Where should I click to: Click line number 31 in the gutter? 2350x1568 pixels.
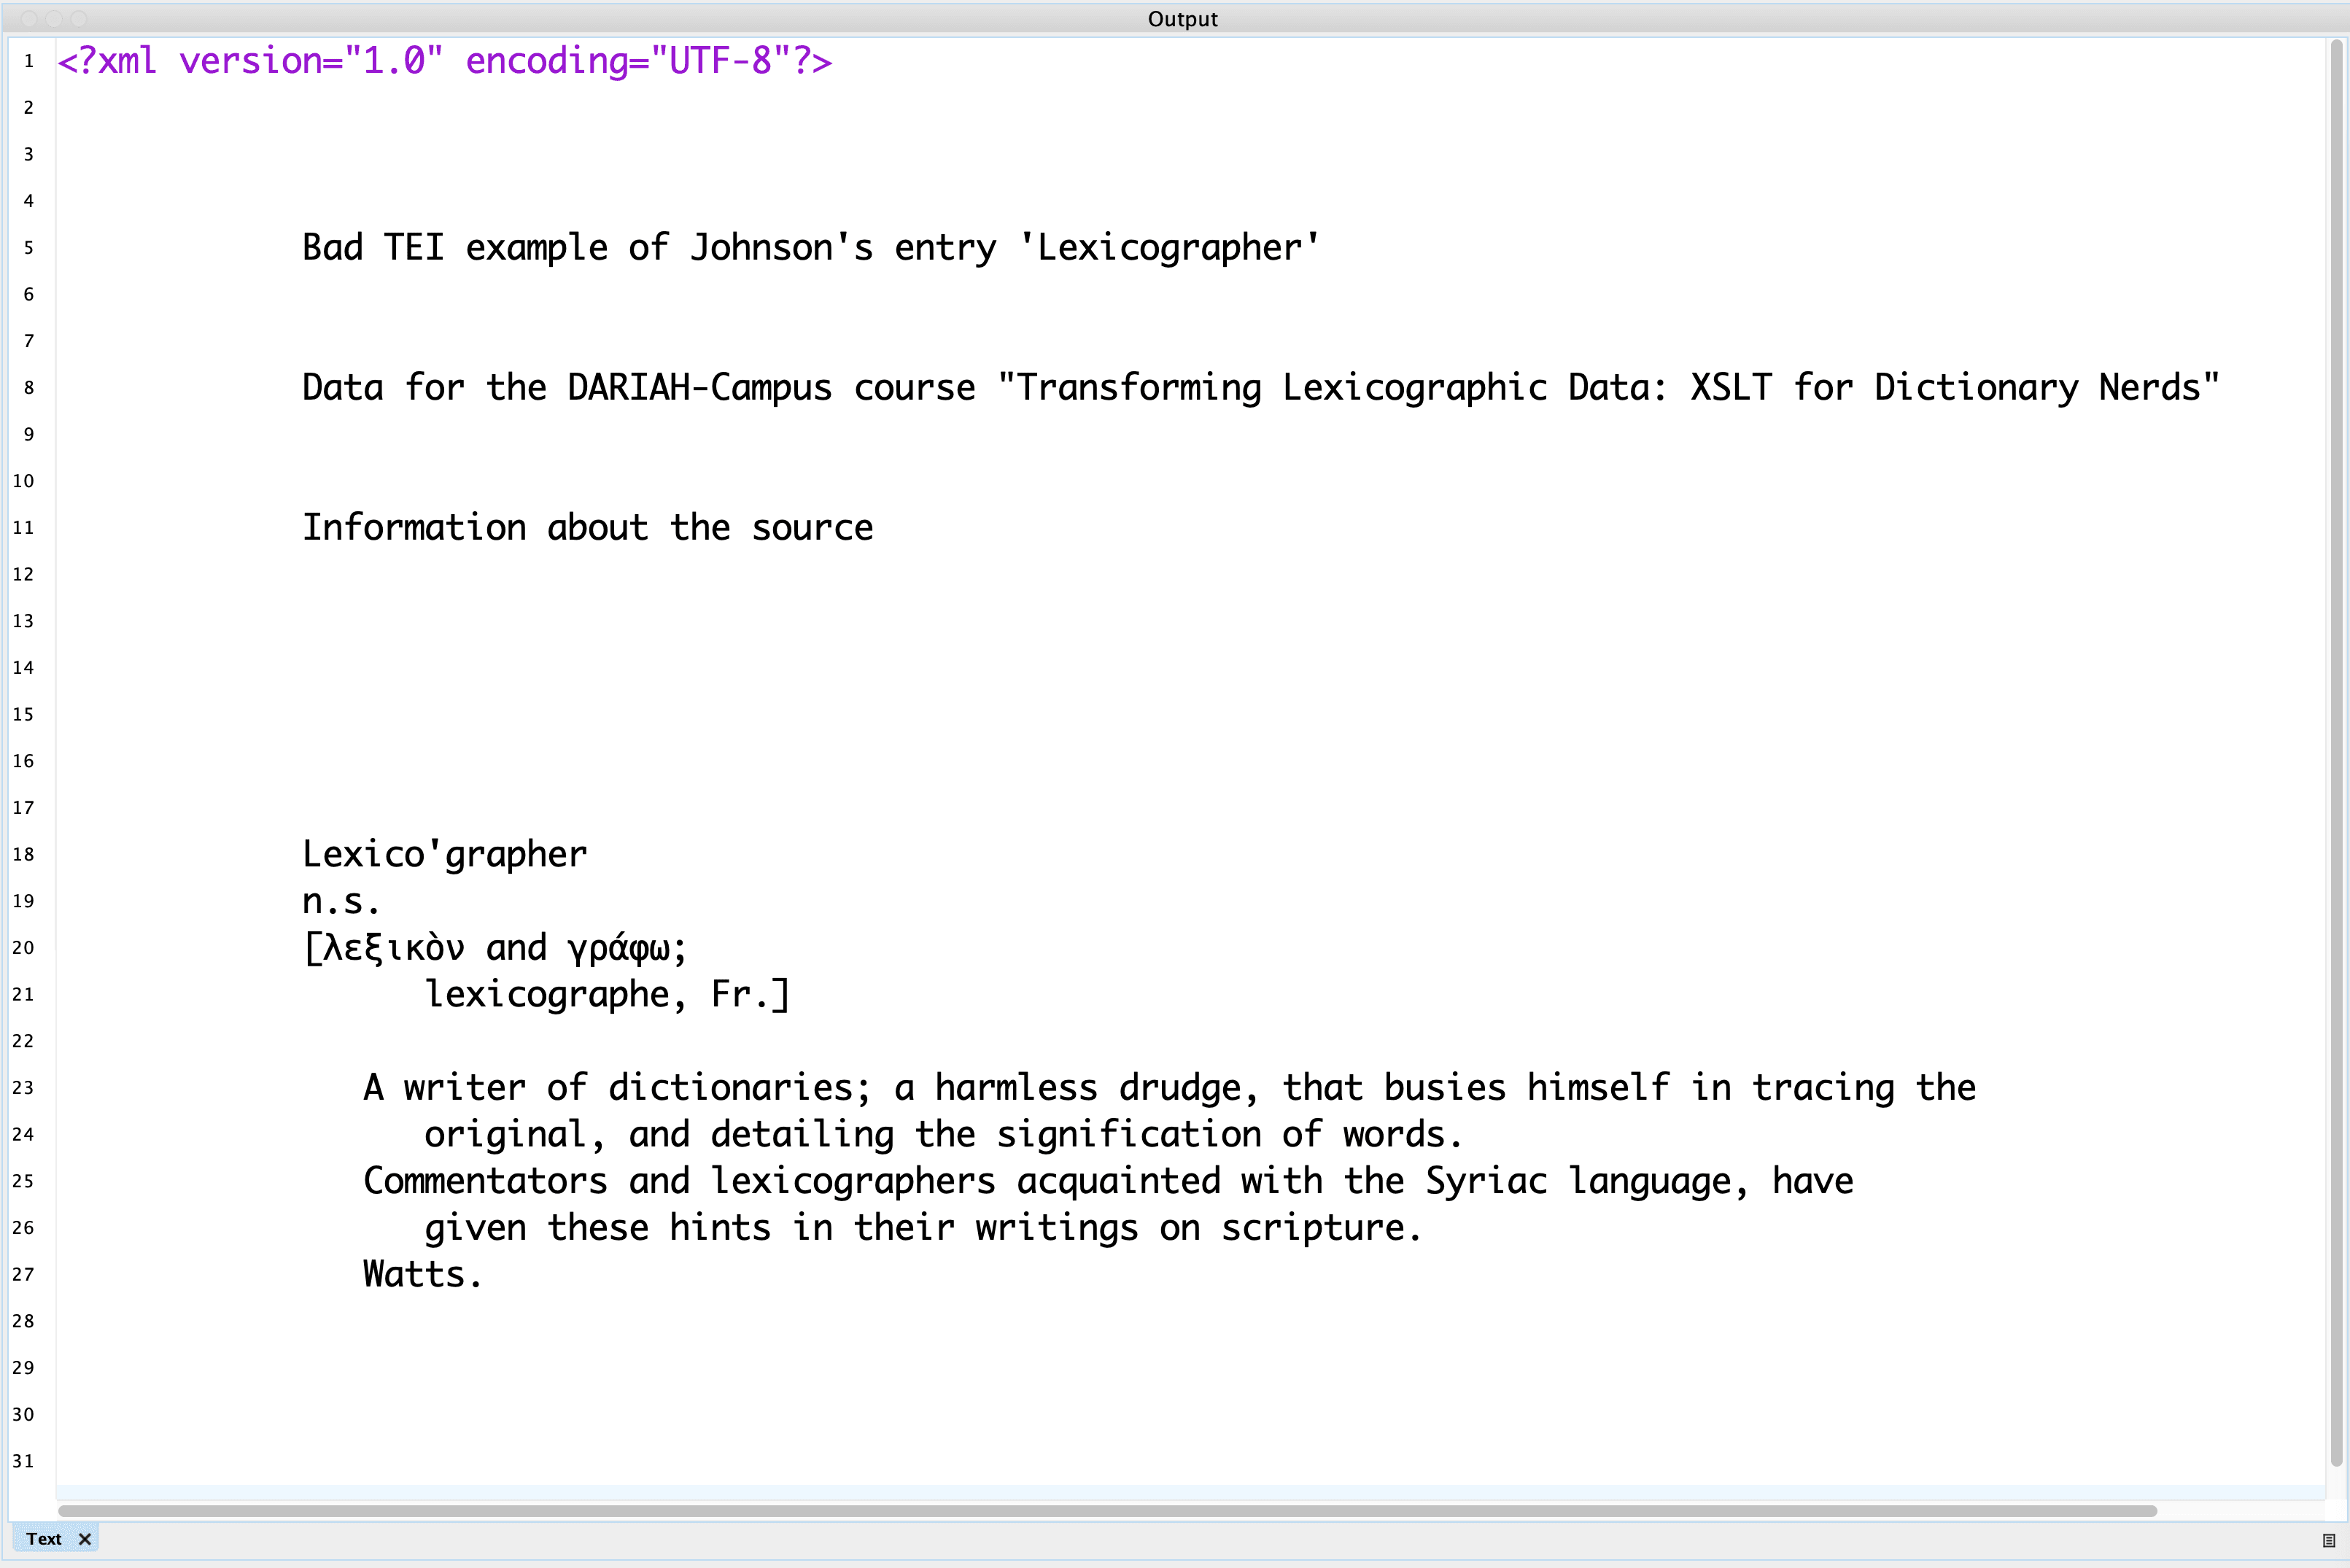point(24,1461)
